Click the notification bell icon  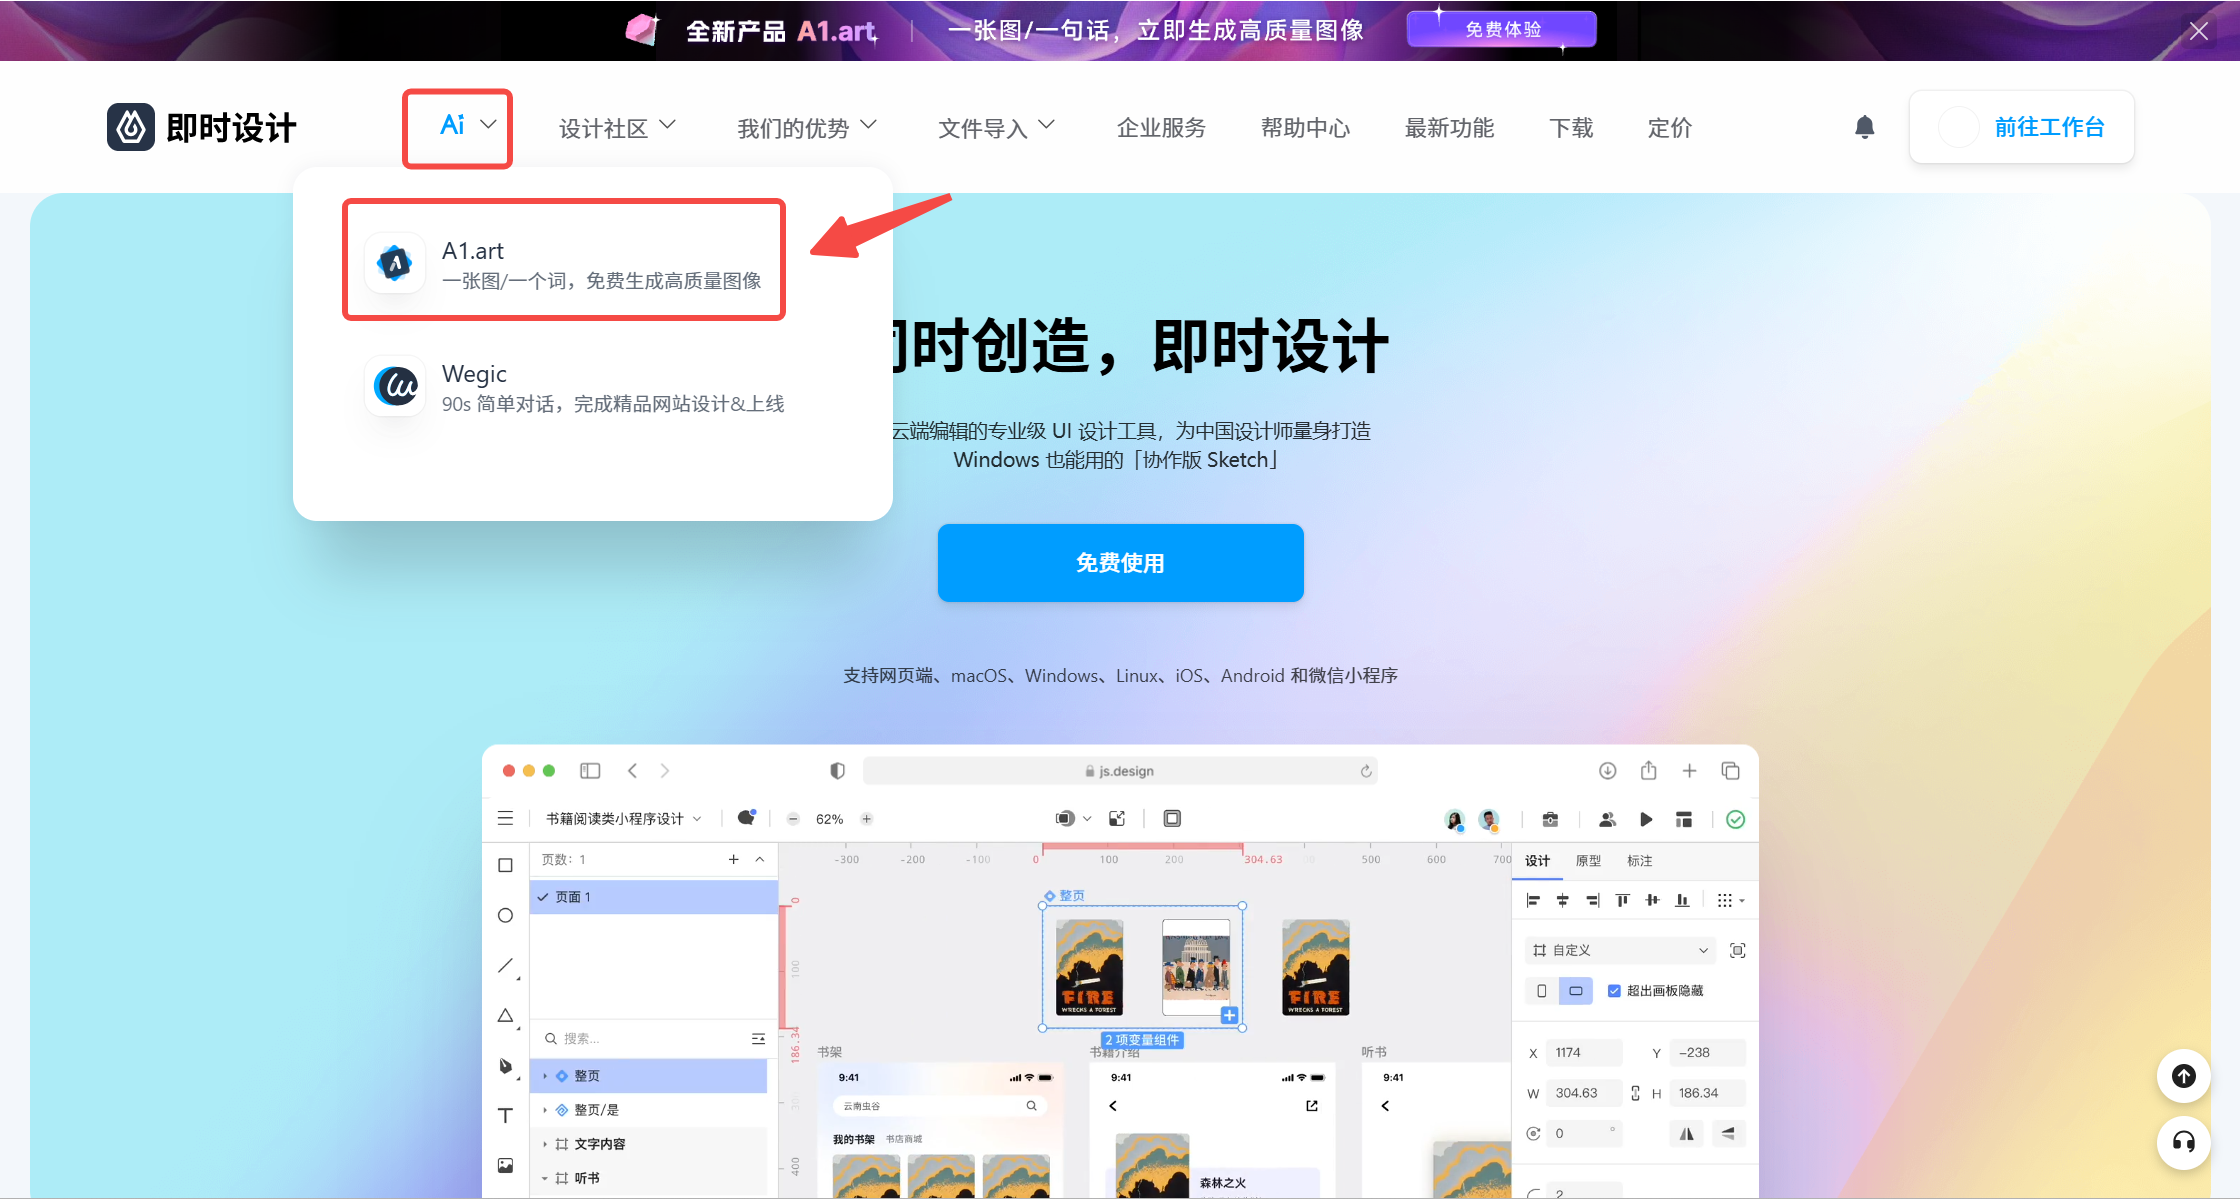(1864, 127)
